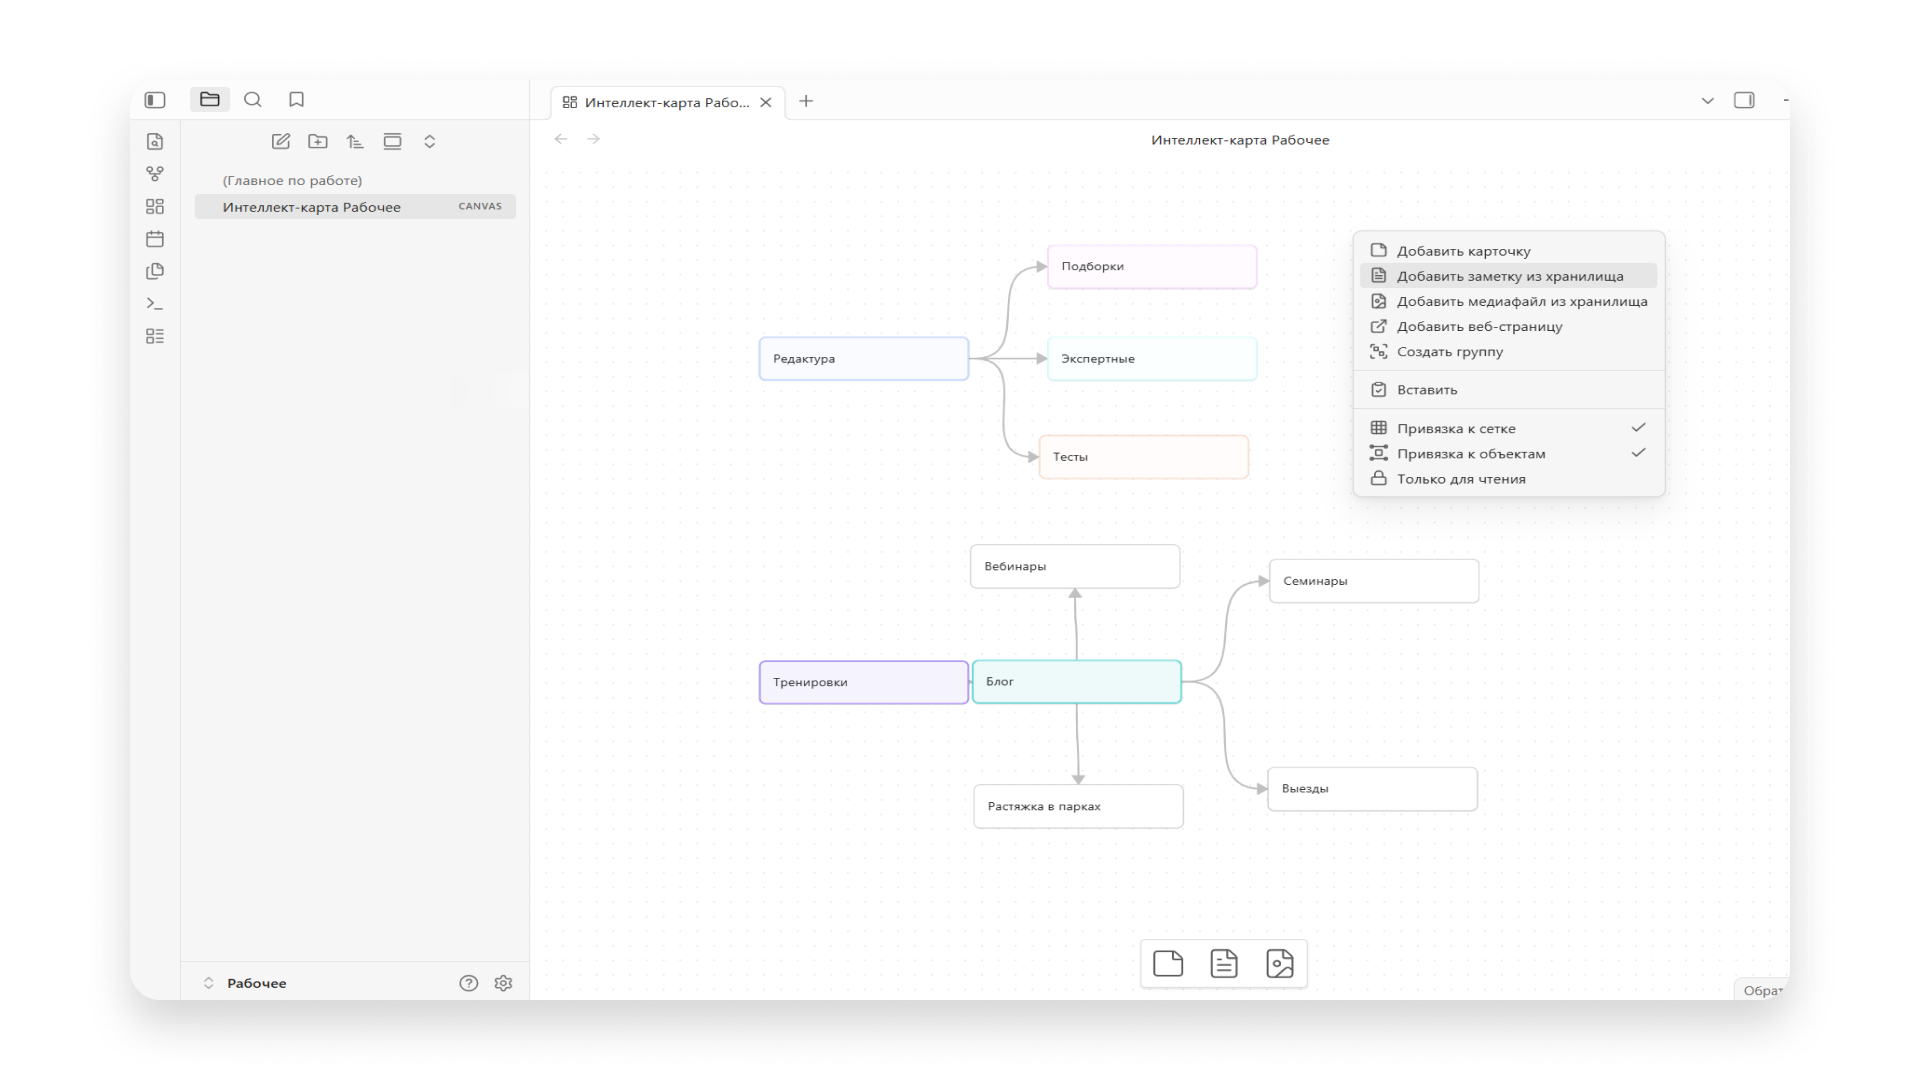Select the Вебинары card on the canvas
The width and height of the screenshot is (1920, 1080).
click(1075, 566)
